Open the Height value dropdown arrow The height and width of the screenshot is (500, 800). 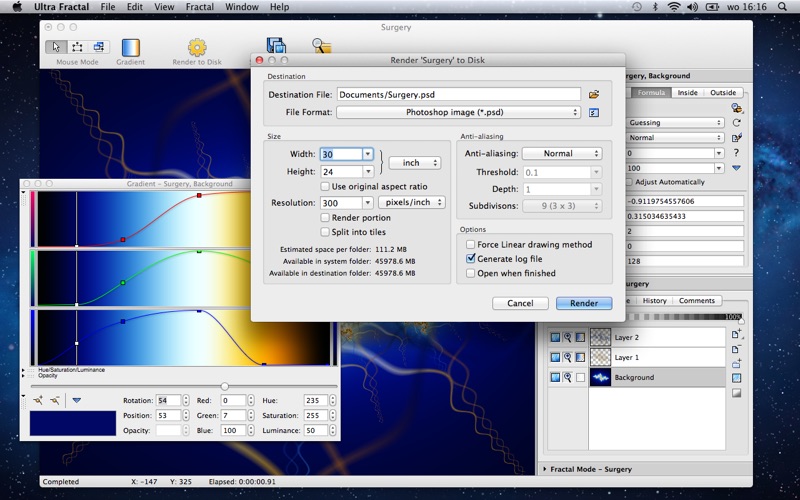click(367, 171)
